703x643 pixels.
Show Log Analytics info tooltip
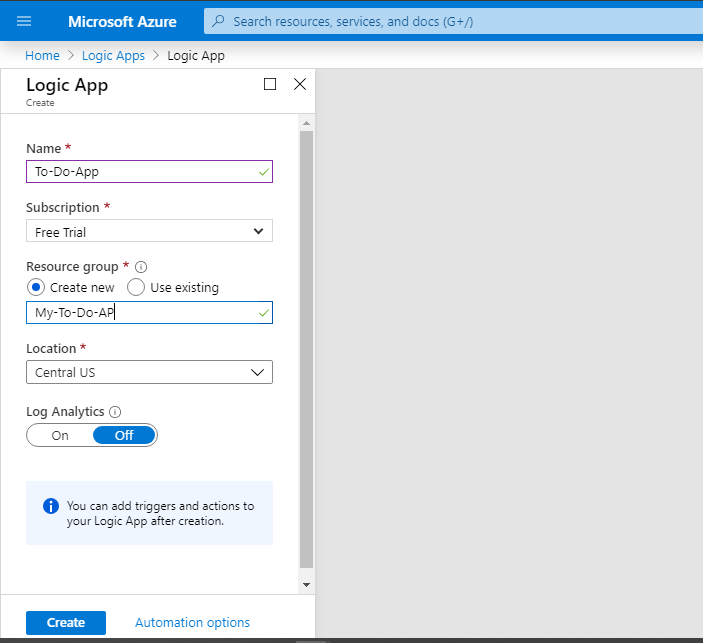click(115, 412)
